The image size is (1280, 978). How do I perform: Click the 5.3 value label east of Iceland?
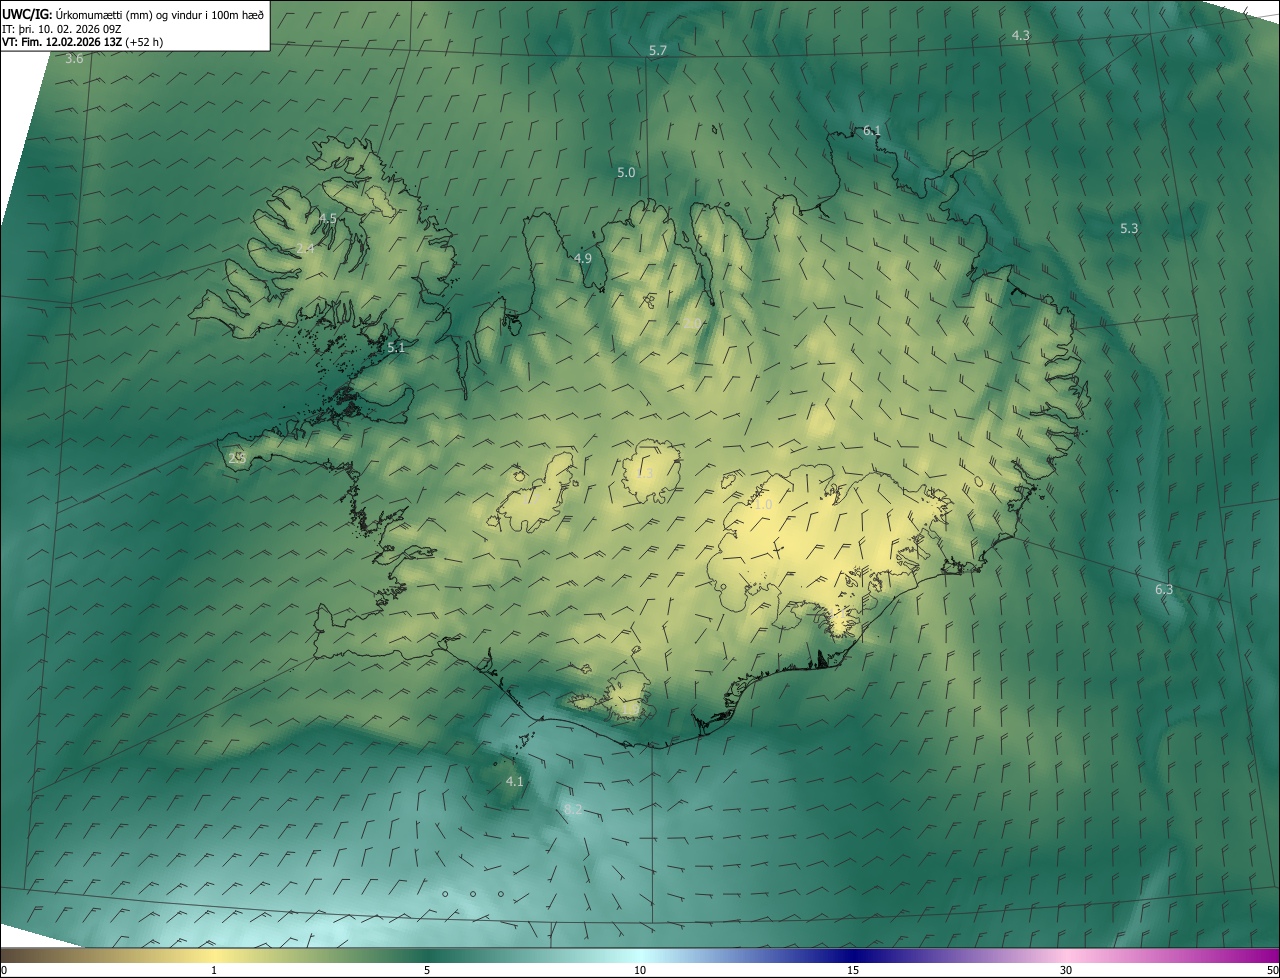point(1129,229)
